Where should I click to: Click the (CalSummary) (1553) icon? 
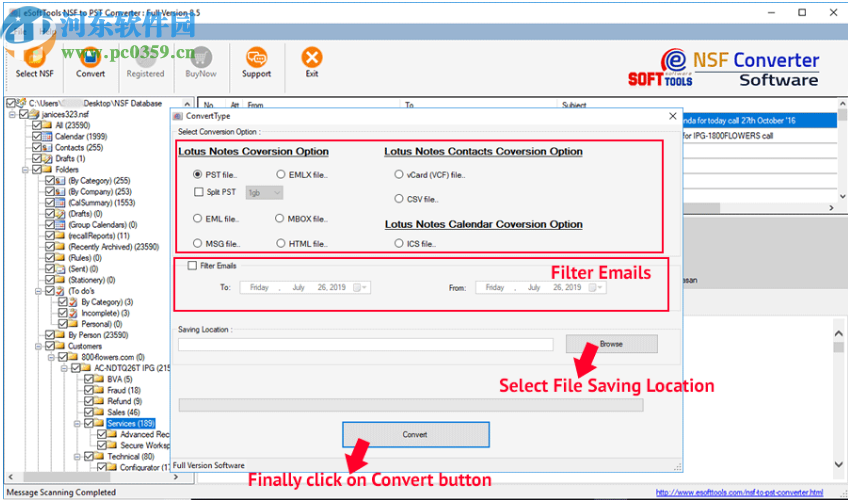pos(61,202)
